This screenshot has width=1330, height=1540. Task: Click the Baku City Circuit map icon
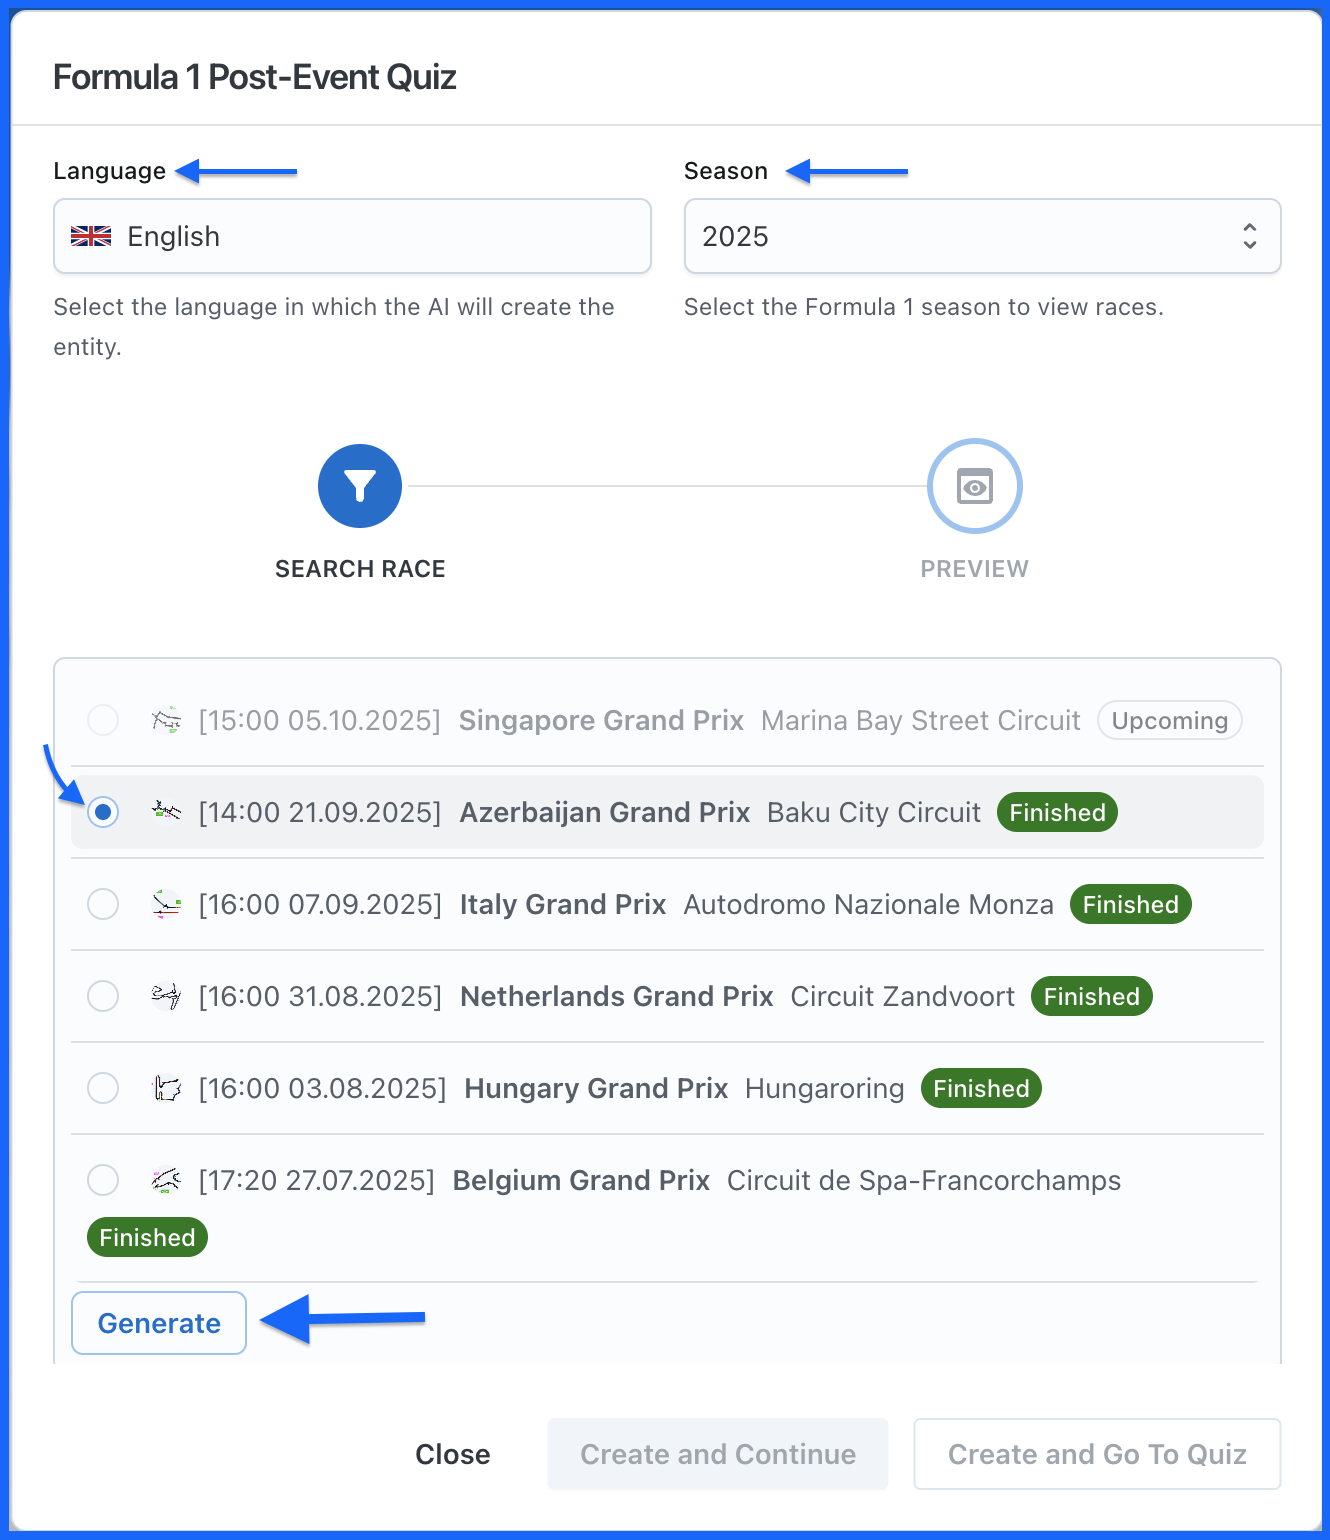166,812
